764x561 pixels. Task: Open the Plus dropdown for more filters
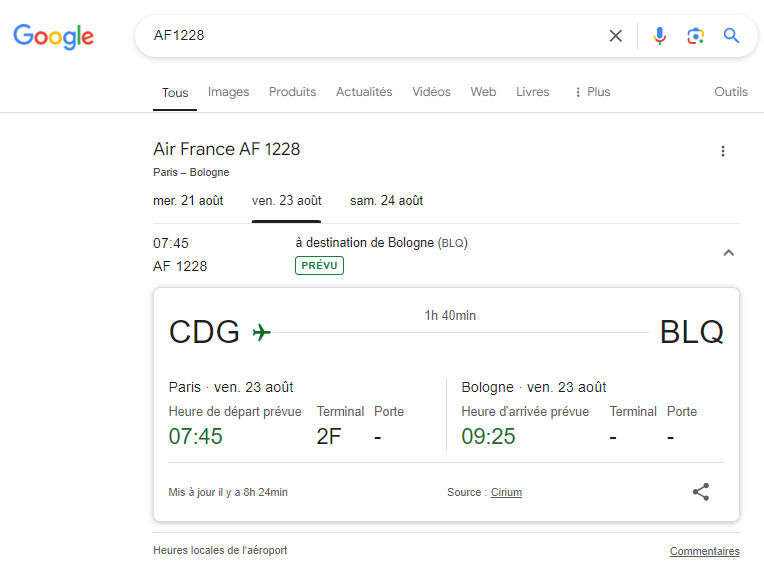click(x=591, y=92)
